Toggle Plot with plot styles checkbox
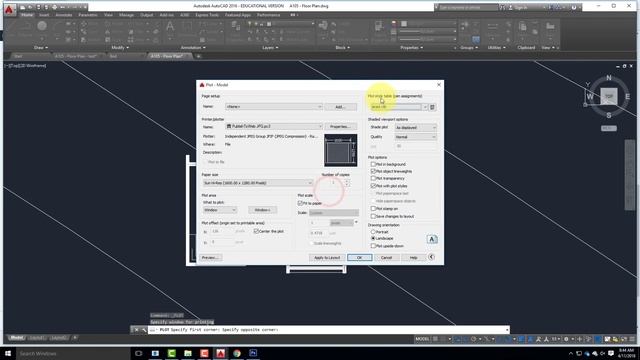Viewport: 640px width, 360px height. point(373,186)
